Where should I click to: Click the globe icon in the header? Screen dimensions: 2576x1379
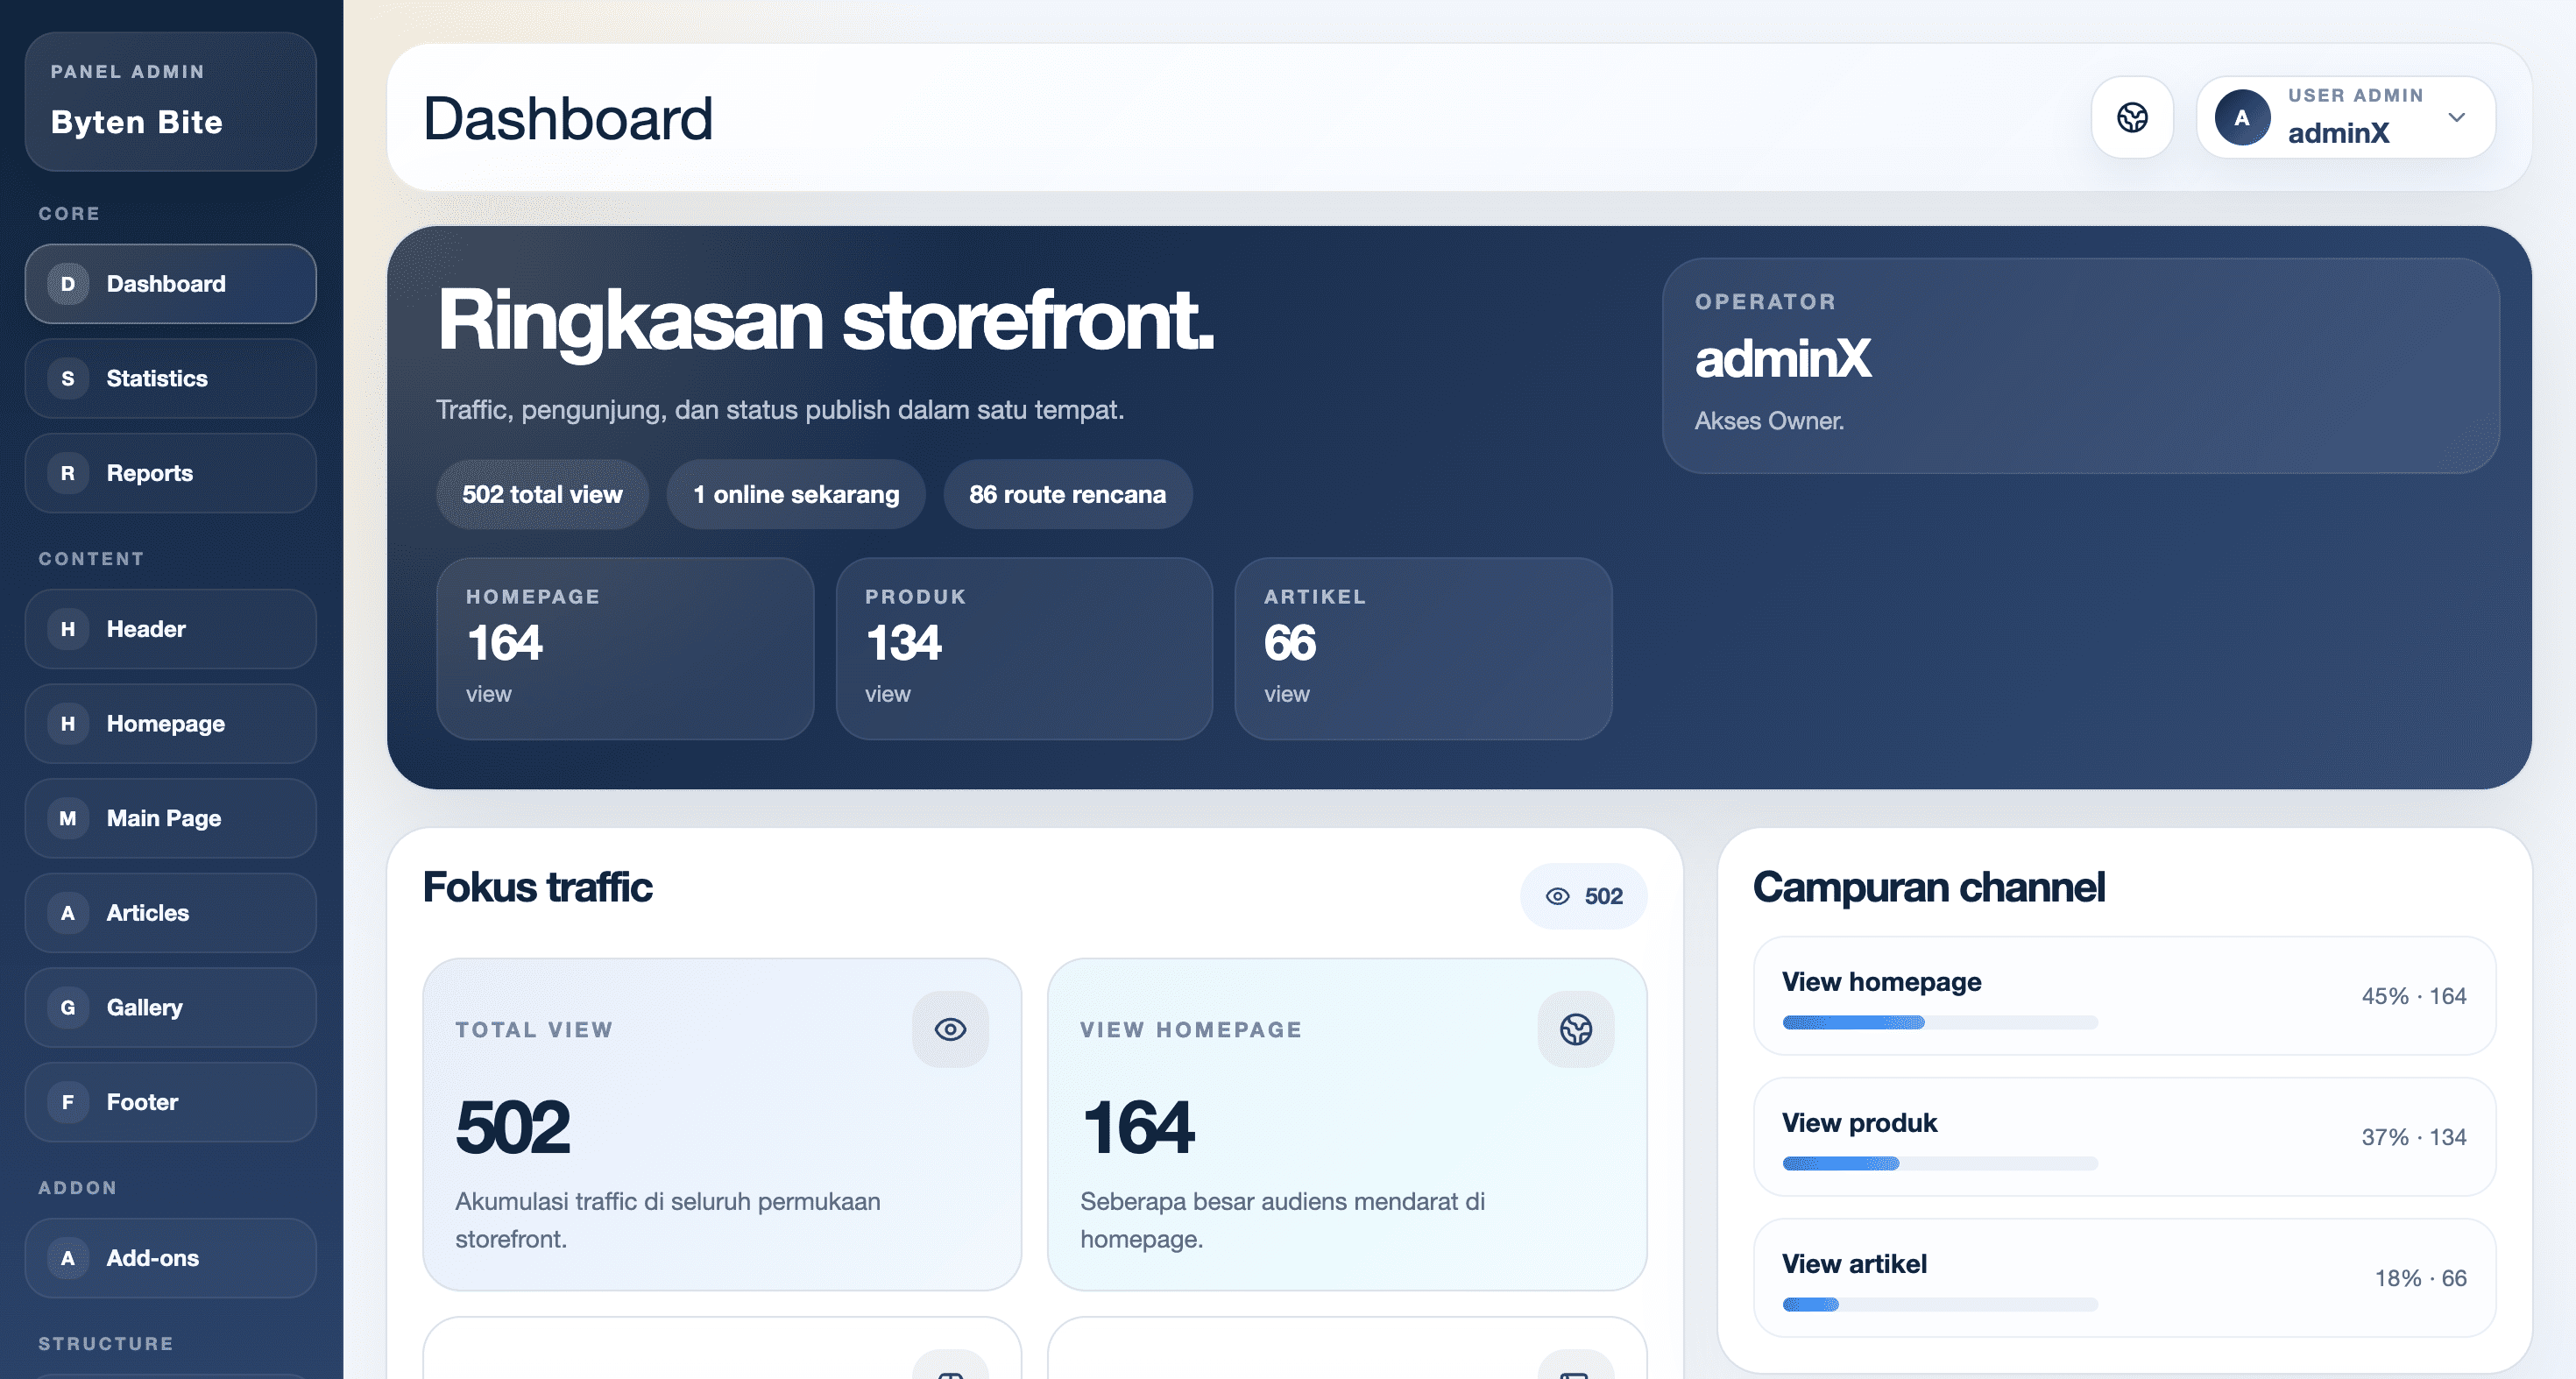point(2132,118)
